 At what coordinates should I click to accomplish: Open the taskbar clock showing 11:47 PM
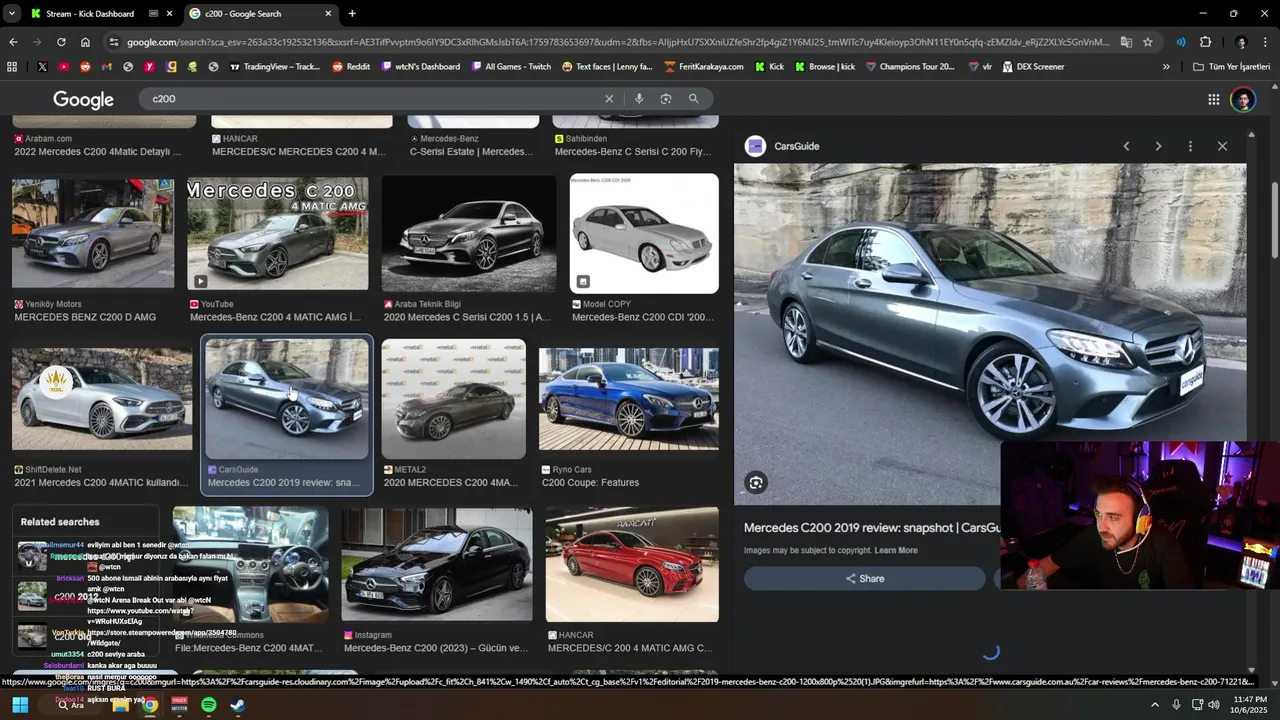tap(1250, 705)
